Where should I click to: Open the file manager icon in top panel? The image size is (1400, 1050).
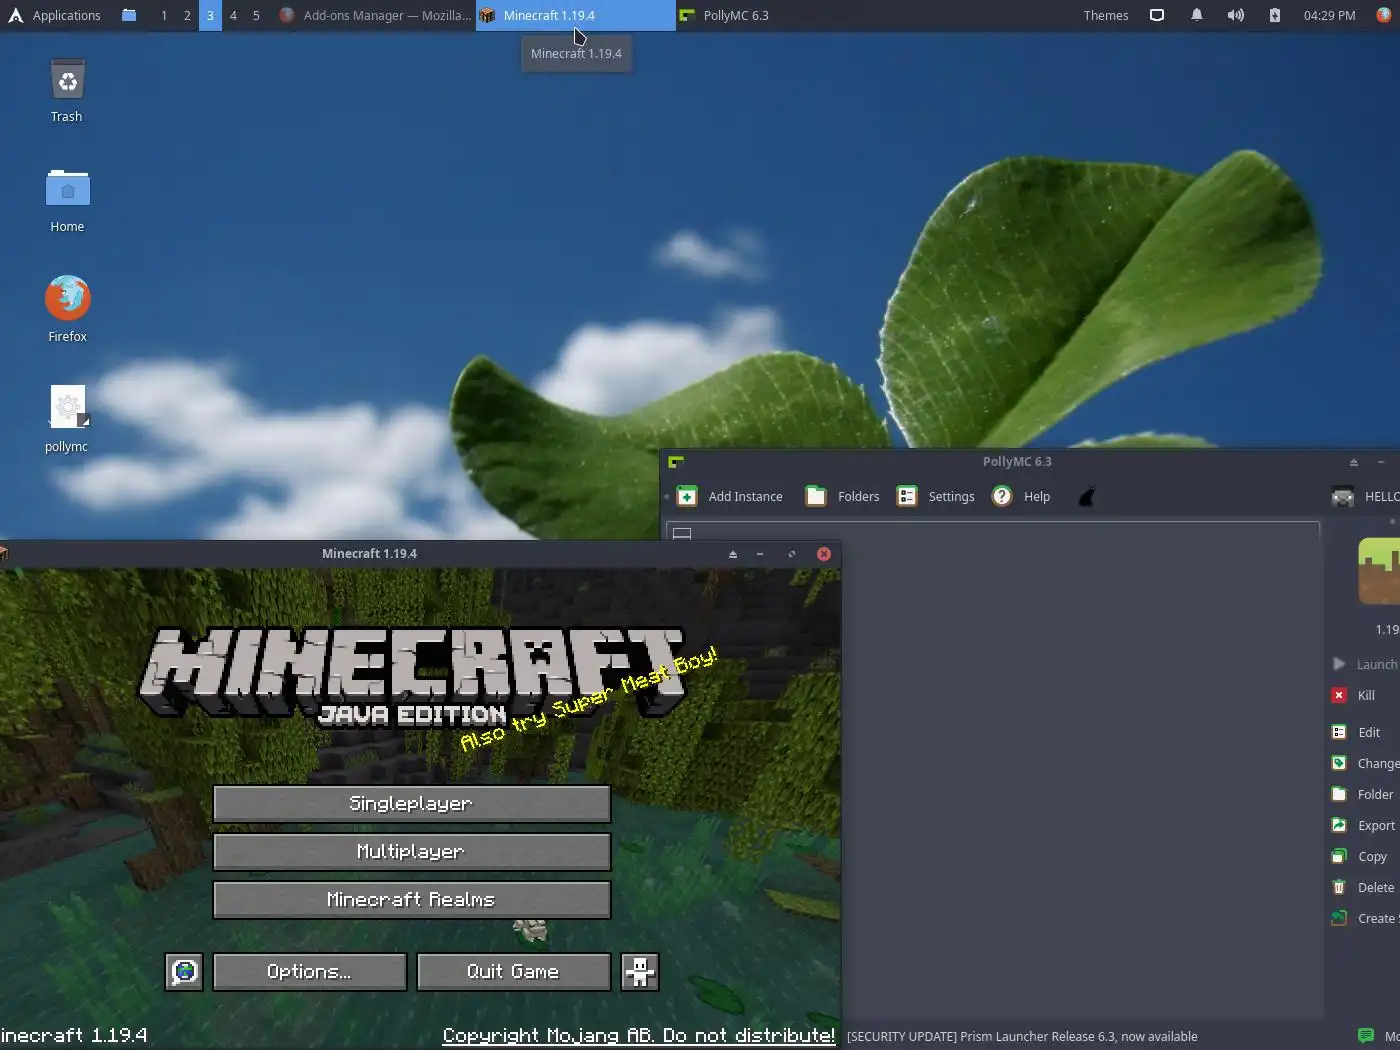coord(129,15)
